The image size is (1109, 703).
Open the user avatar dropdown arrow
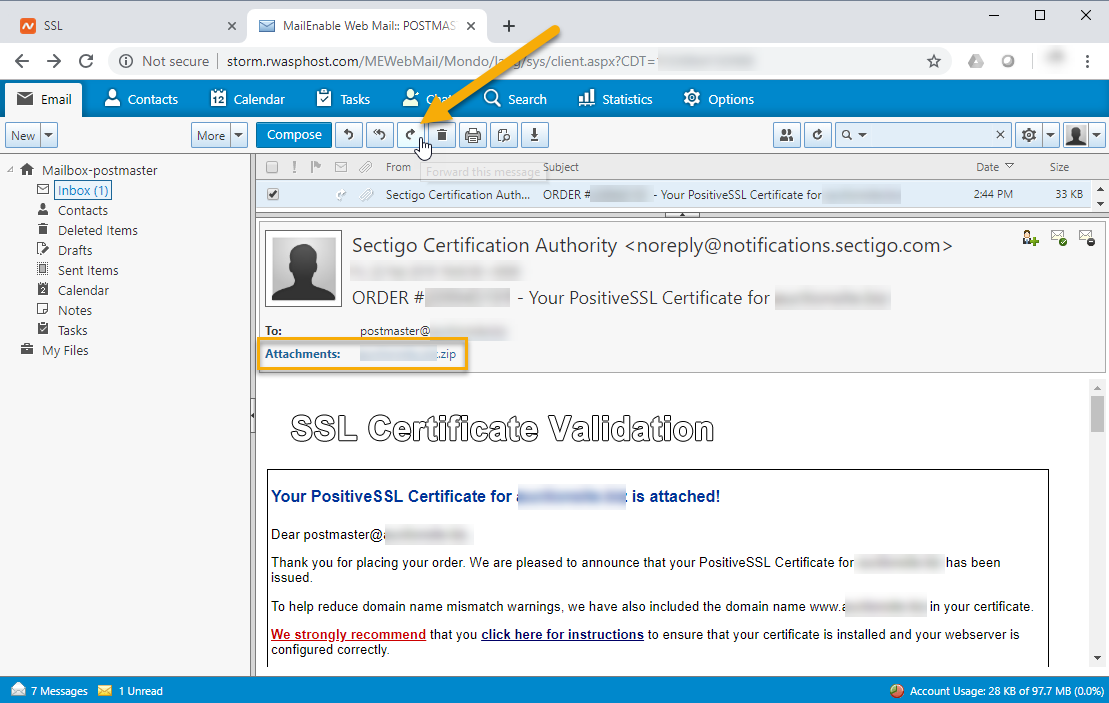(x=1096, y=135)
